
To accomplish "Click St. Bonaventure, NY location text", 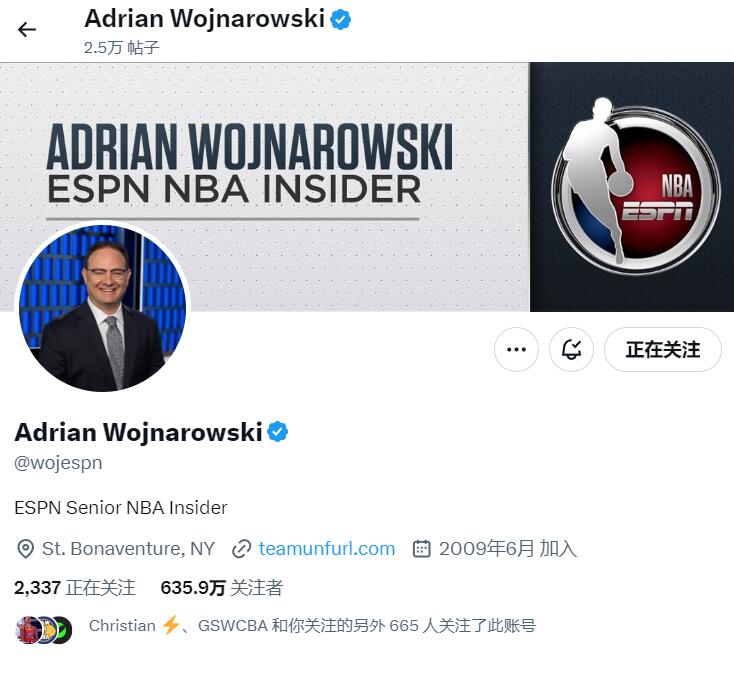I will (x=128, y=549).
